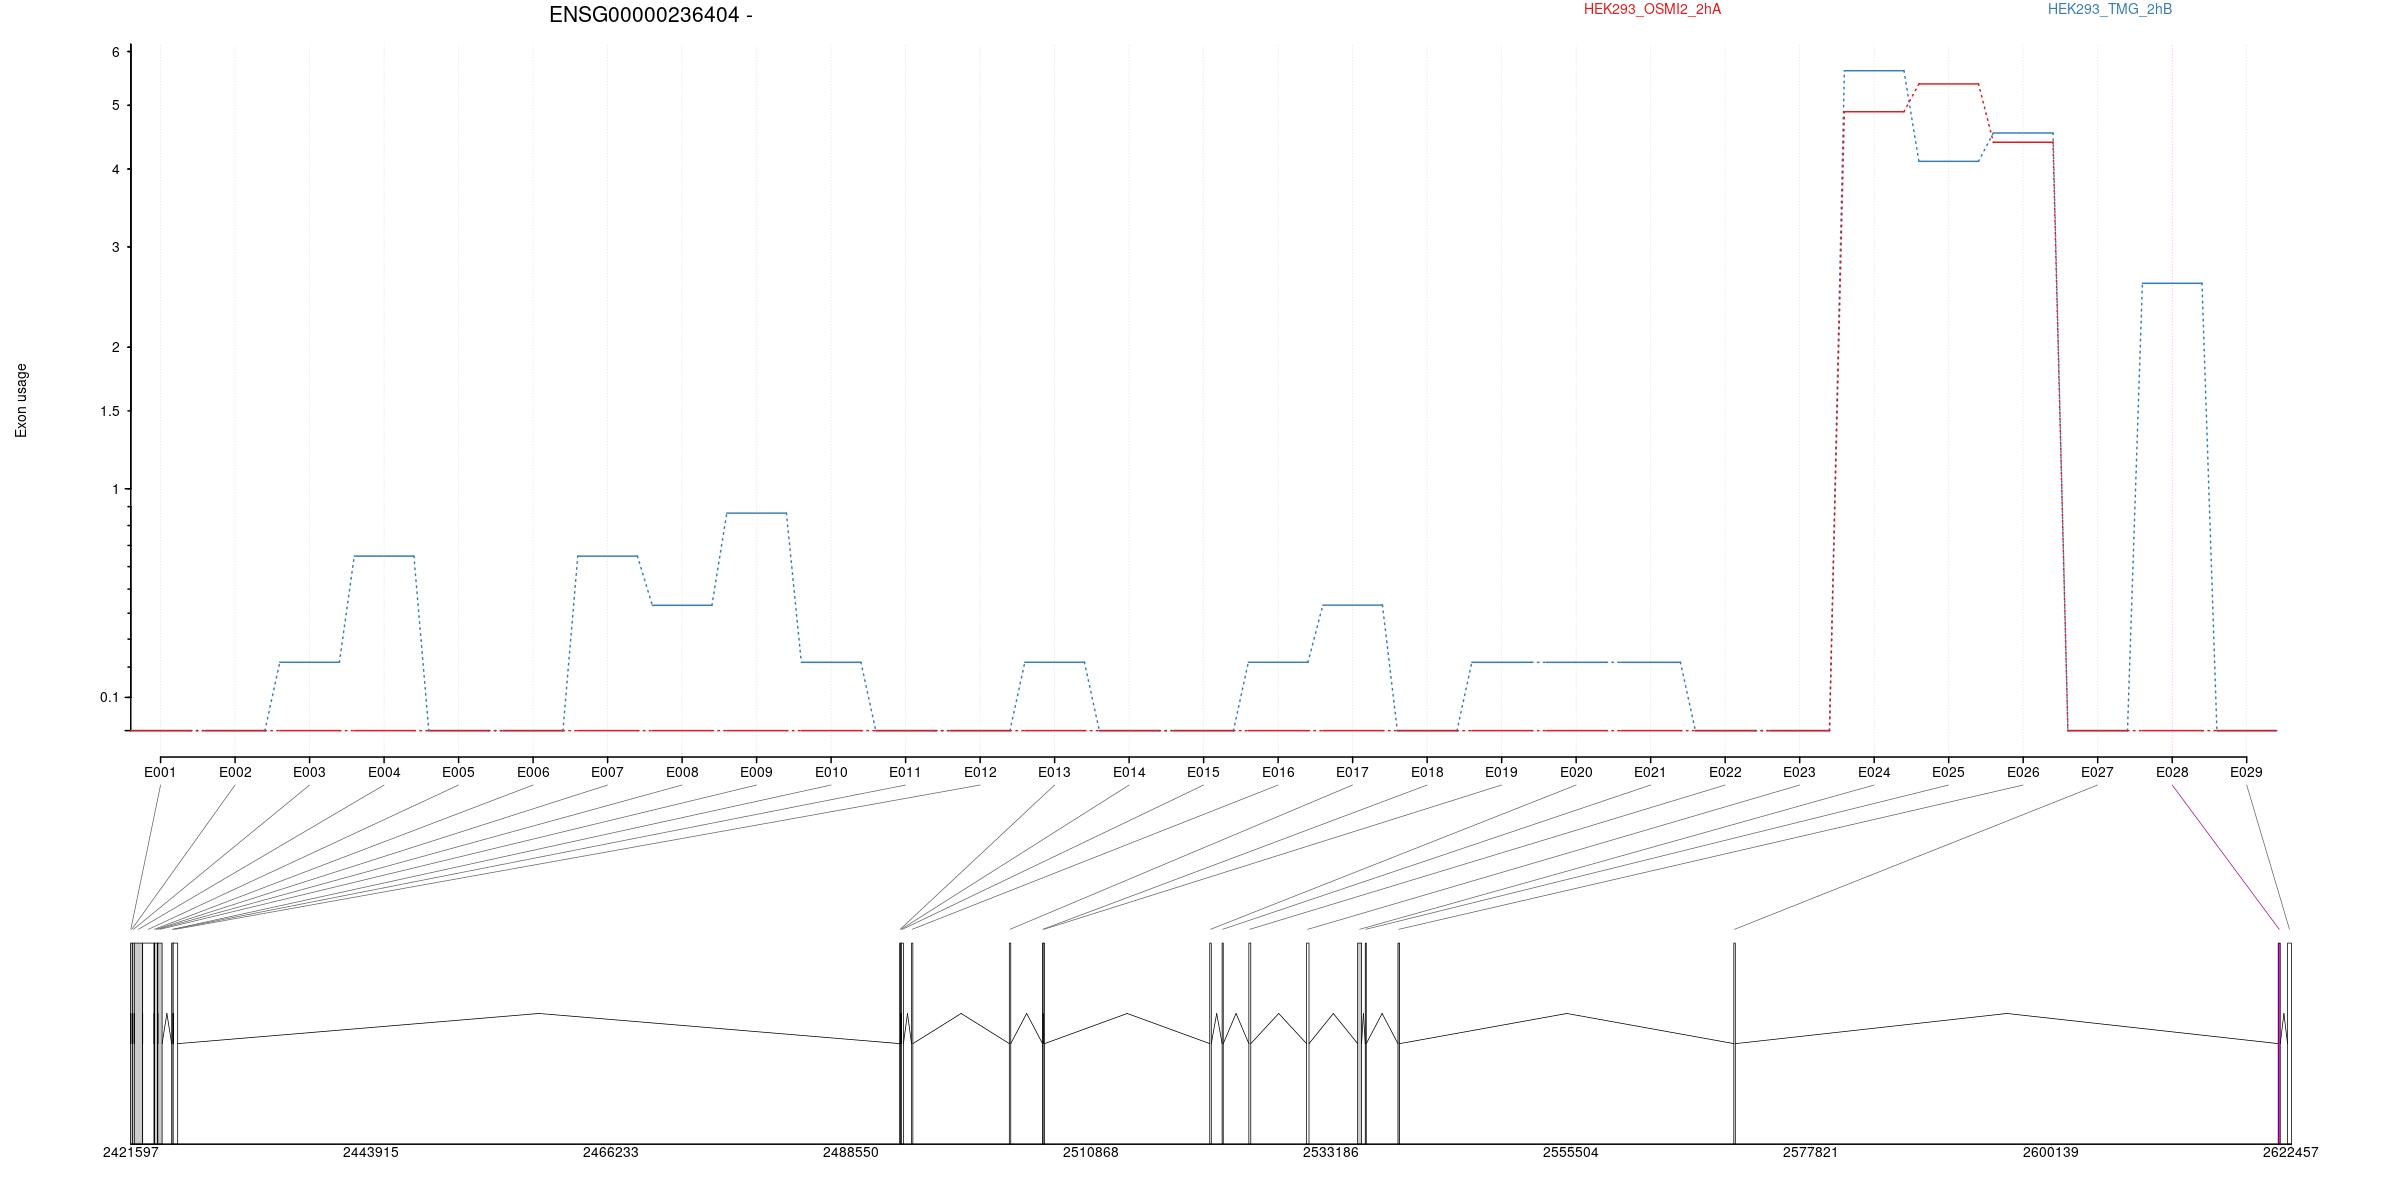This screenshot has height=1200, width=2400.
Task: Click exon label E001
Action: click(x=160, y=772)
